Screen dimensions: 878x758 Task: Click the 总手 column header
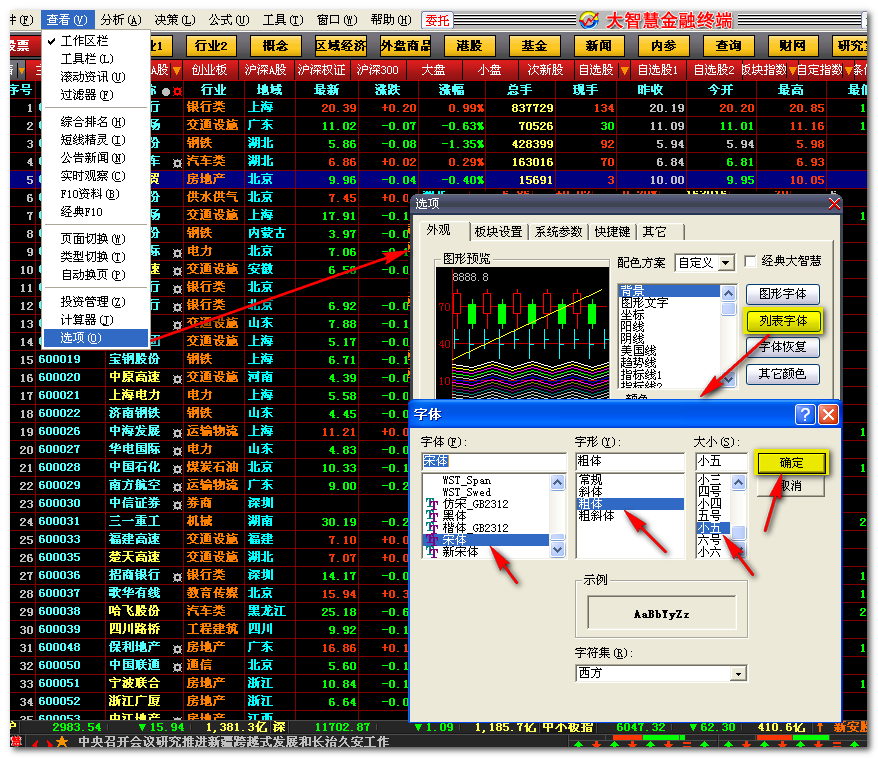[x=520, y=90]
